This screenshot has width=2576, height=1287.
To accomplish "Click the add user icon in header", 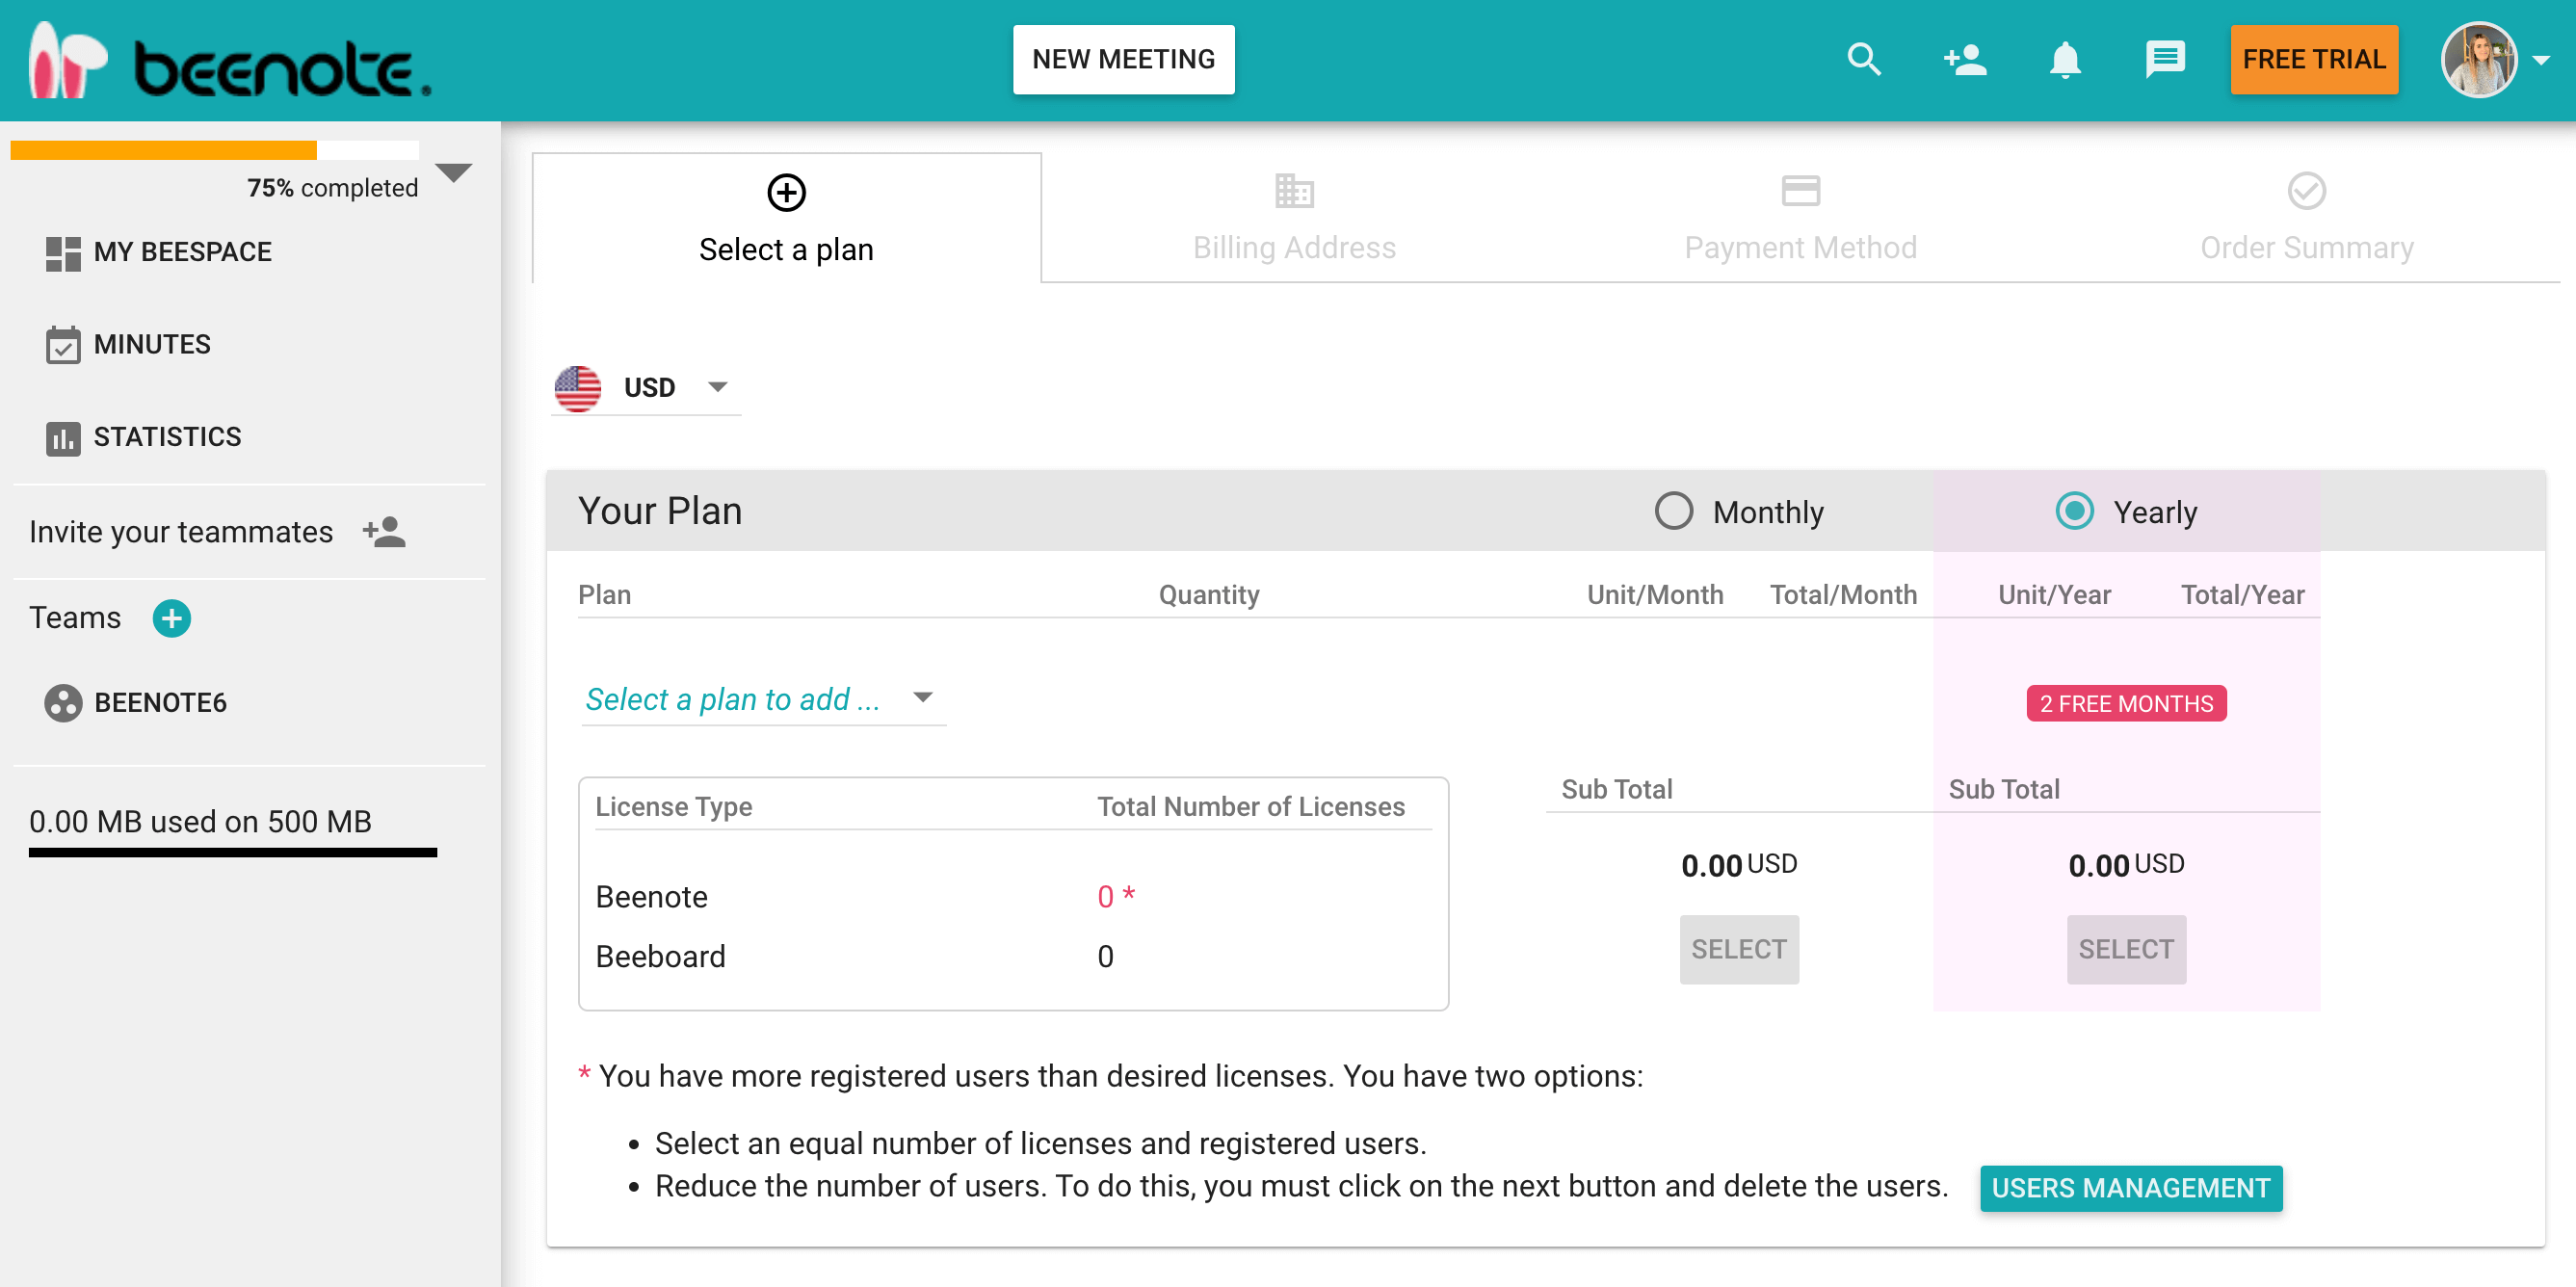I will pos(1964,60).
